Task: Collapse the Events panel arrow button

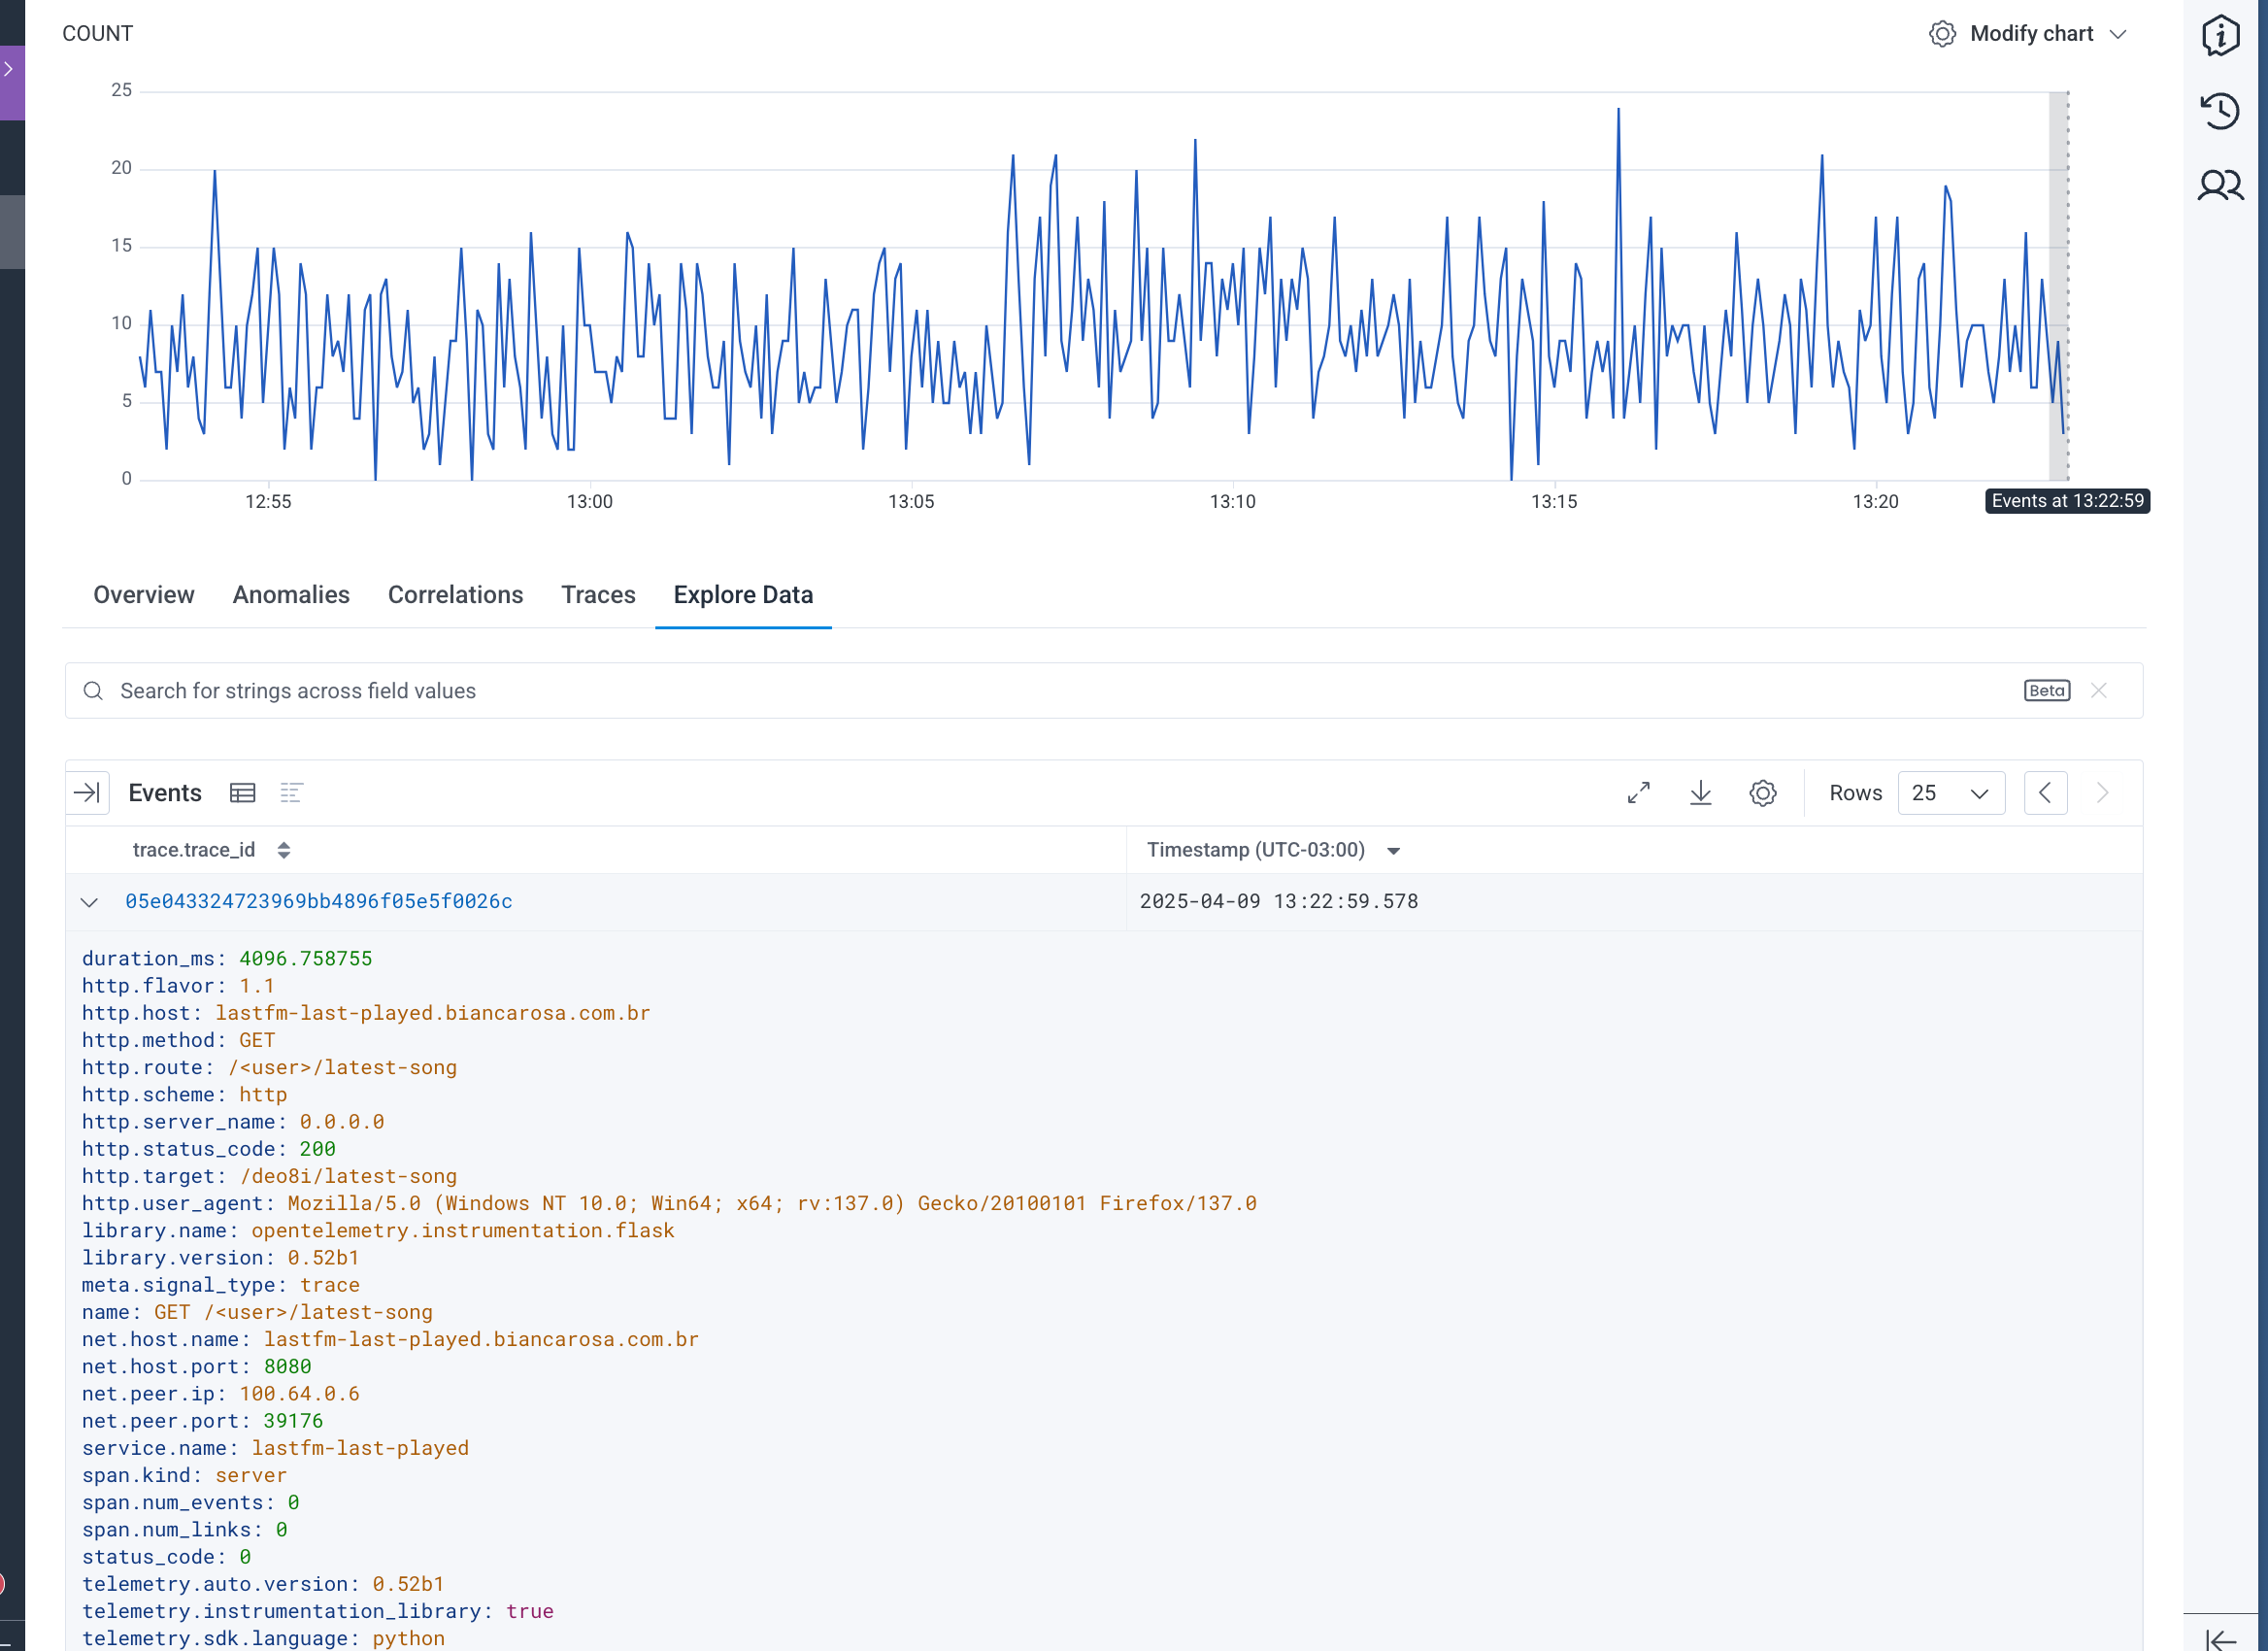Action: click(87, 793)
